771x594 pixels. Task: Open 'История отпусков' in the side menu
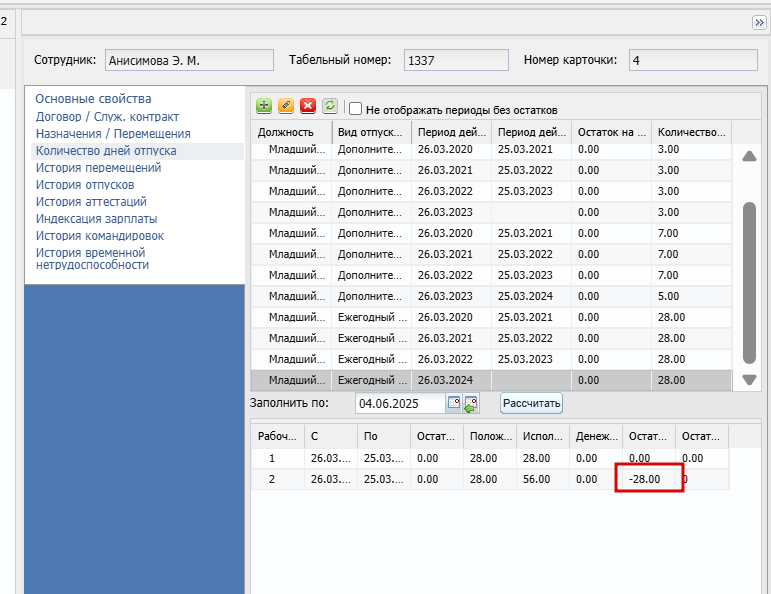click(85, 185)
